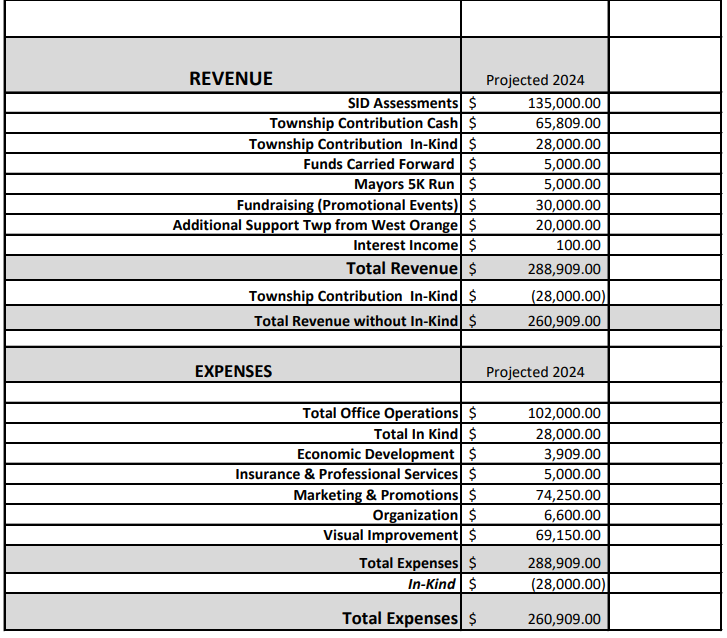Select the Funds Carried Forward row label
This screenshot has height=638, width=727.
[x=379, y=164]
